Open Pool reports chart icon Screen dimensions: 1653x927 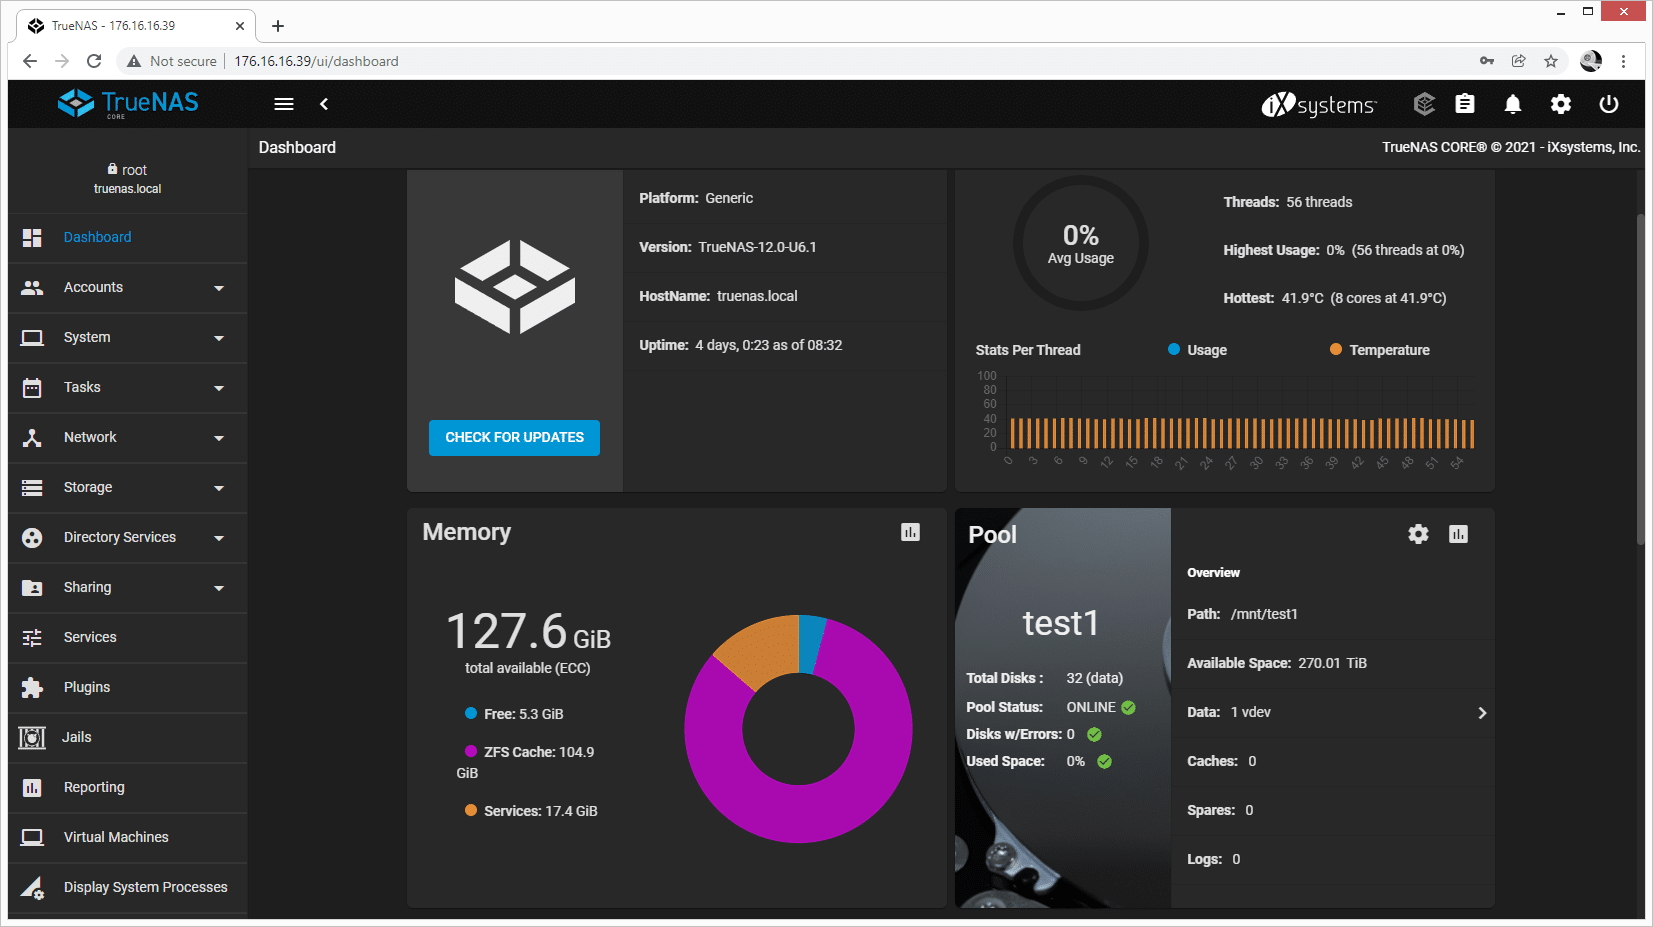pos(1459,534)
